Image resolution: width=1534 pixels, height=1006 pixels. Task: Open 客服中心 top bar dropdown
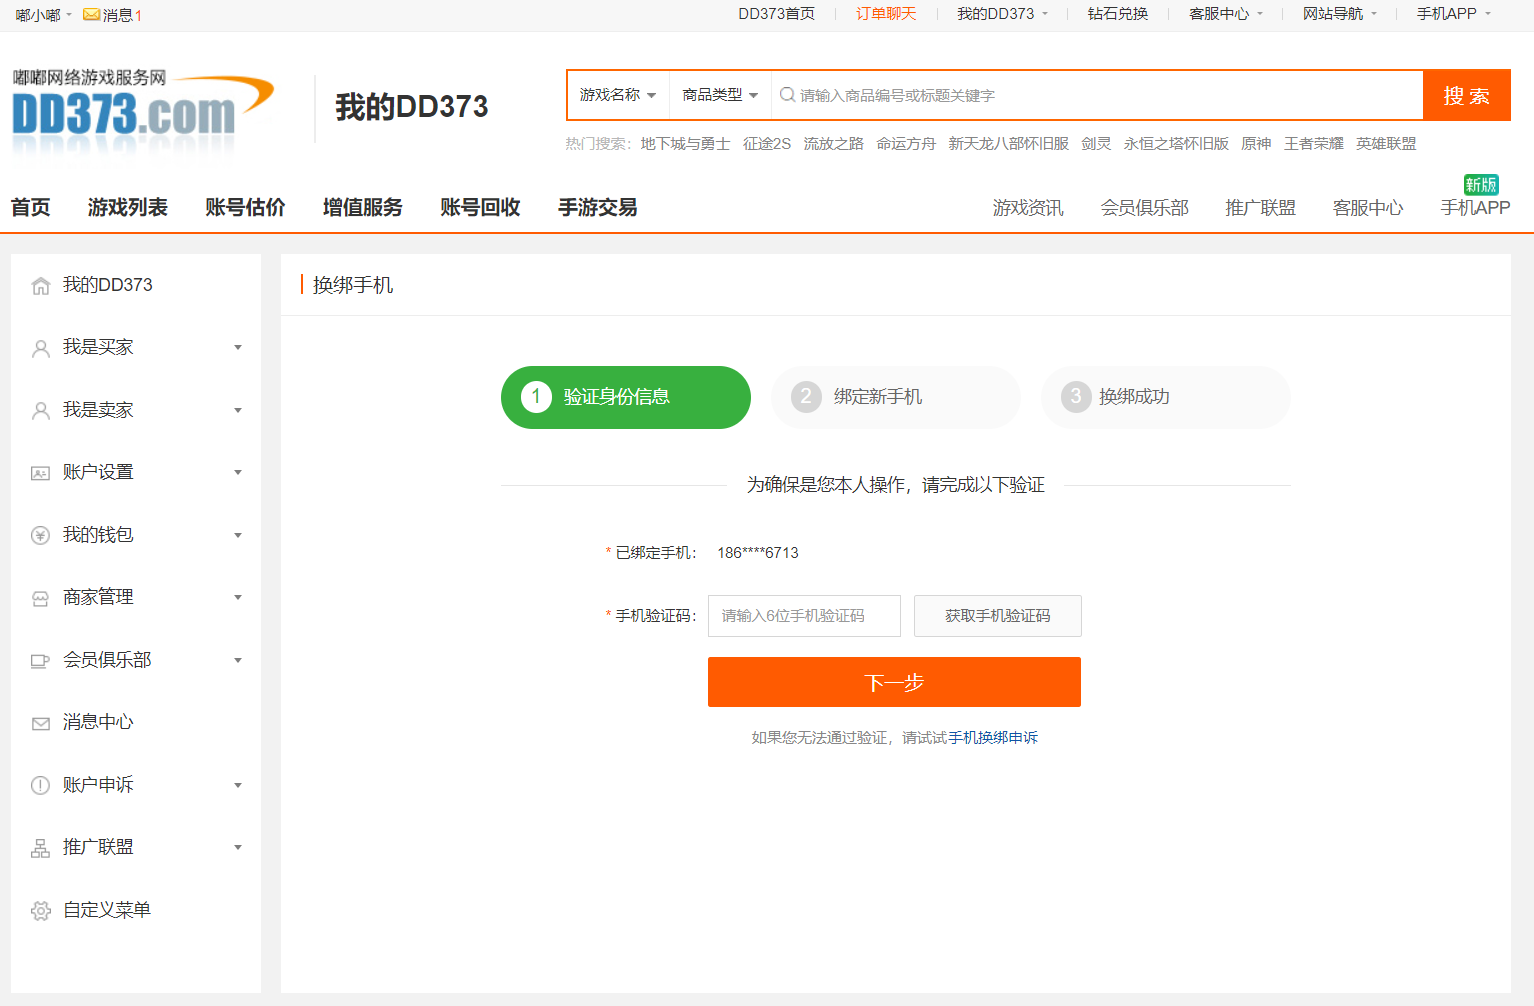point(1225,14)
